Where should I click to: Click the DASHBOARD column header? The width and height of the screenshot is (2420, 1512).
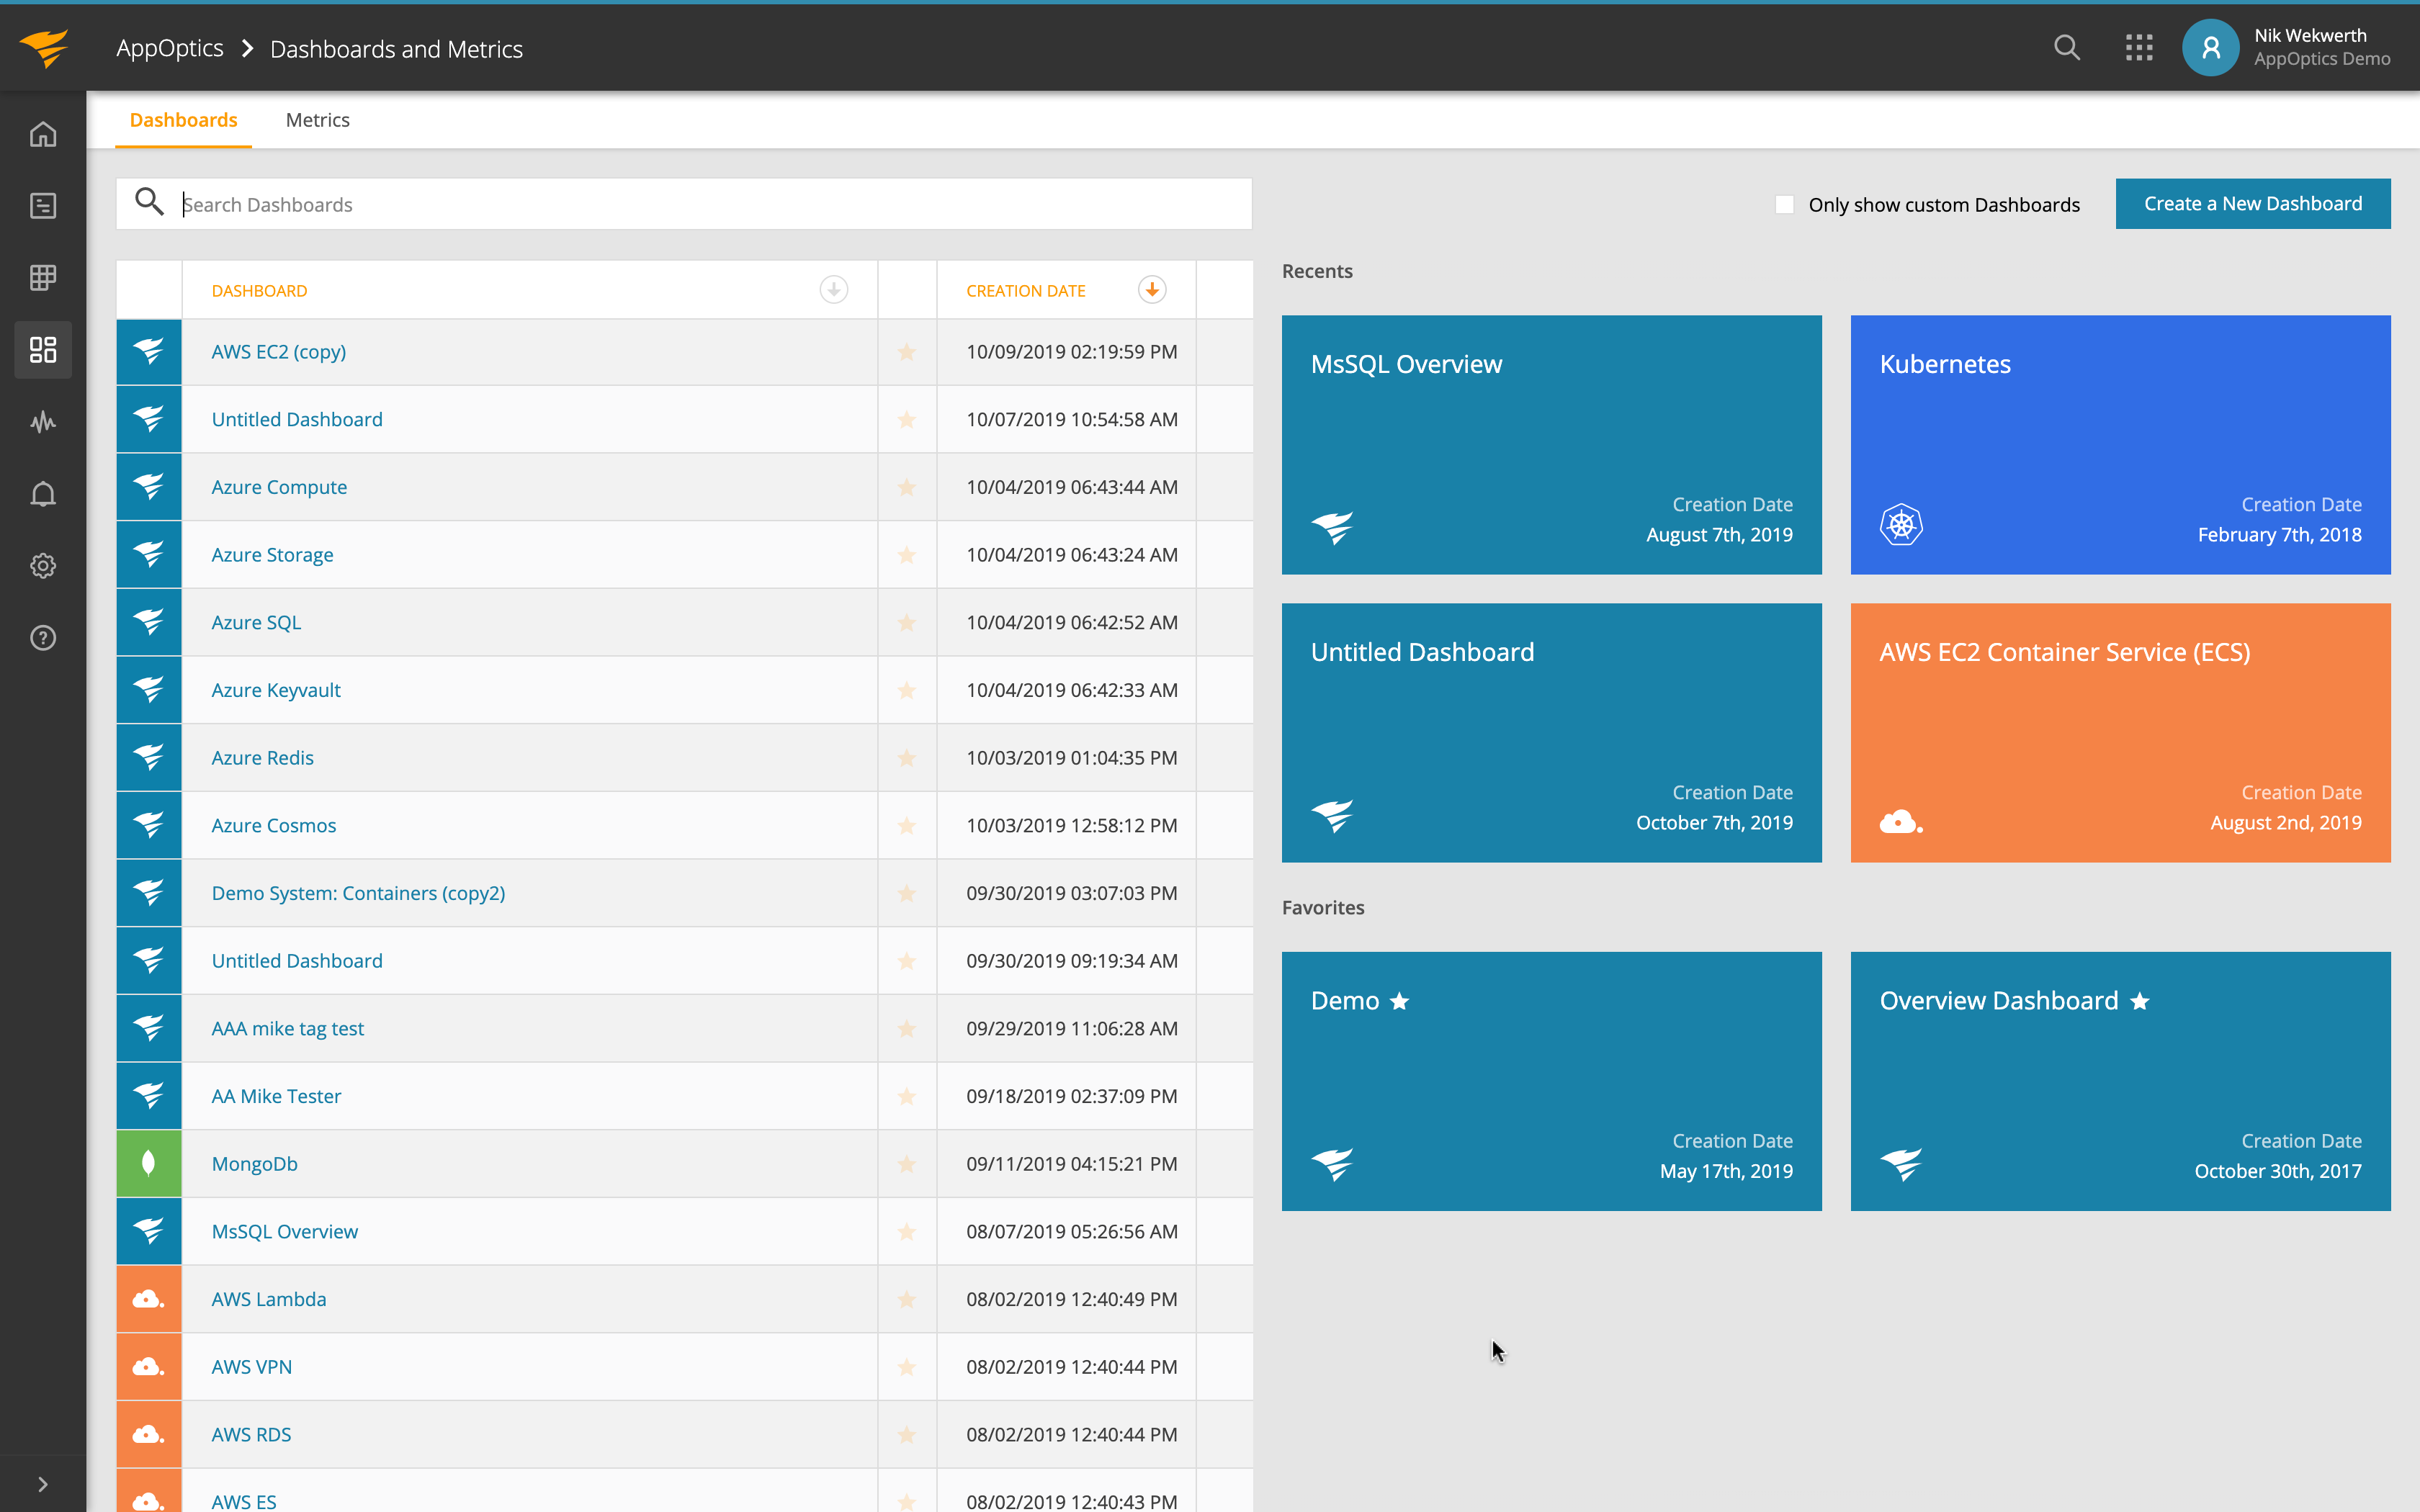[259, 291]
